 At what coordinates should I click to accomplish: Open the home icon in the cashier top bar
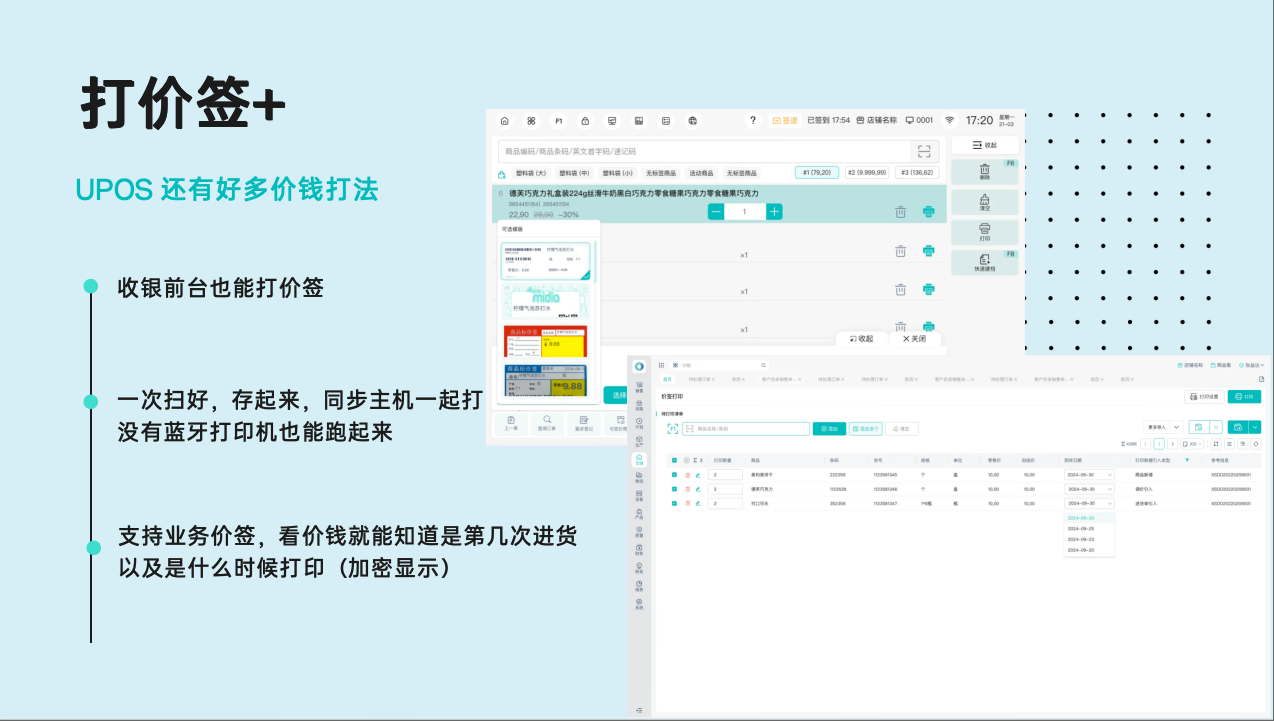[x=505, y=121]
